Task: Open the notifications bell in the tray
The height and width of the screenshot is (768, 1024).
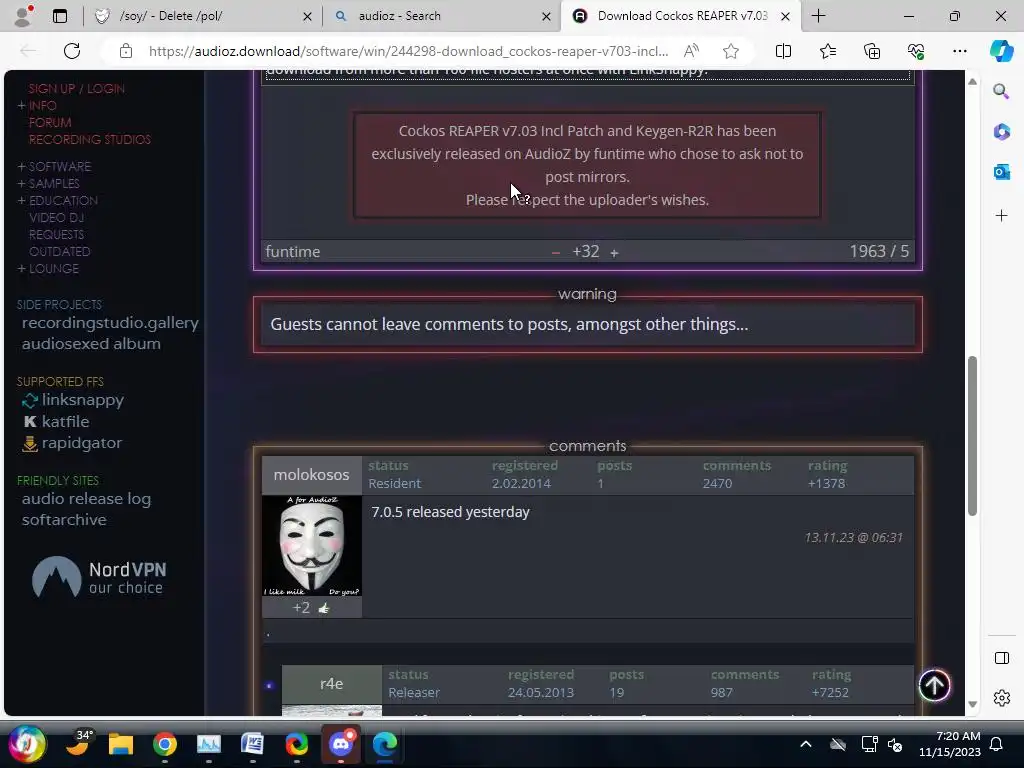Action: [x=996, y=744]
